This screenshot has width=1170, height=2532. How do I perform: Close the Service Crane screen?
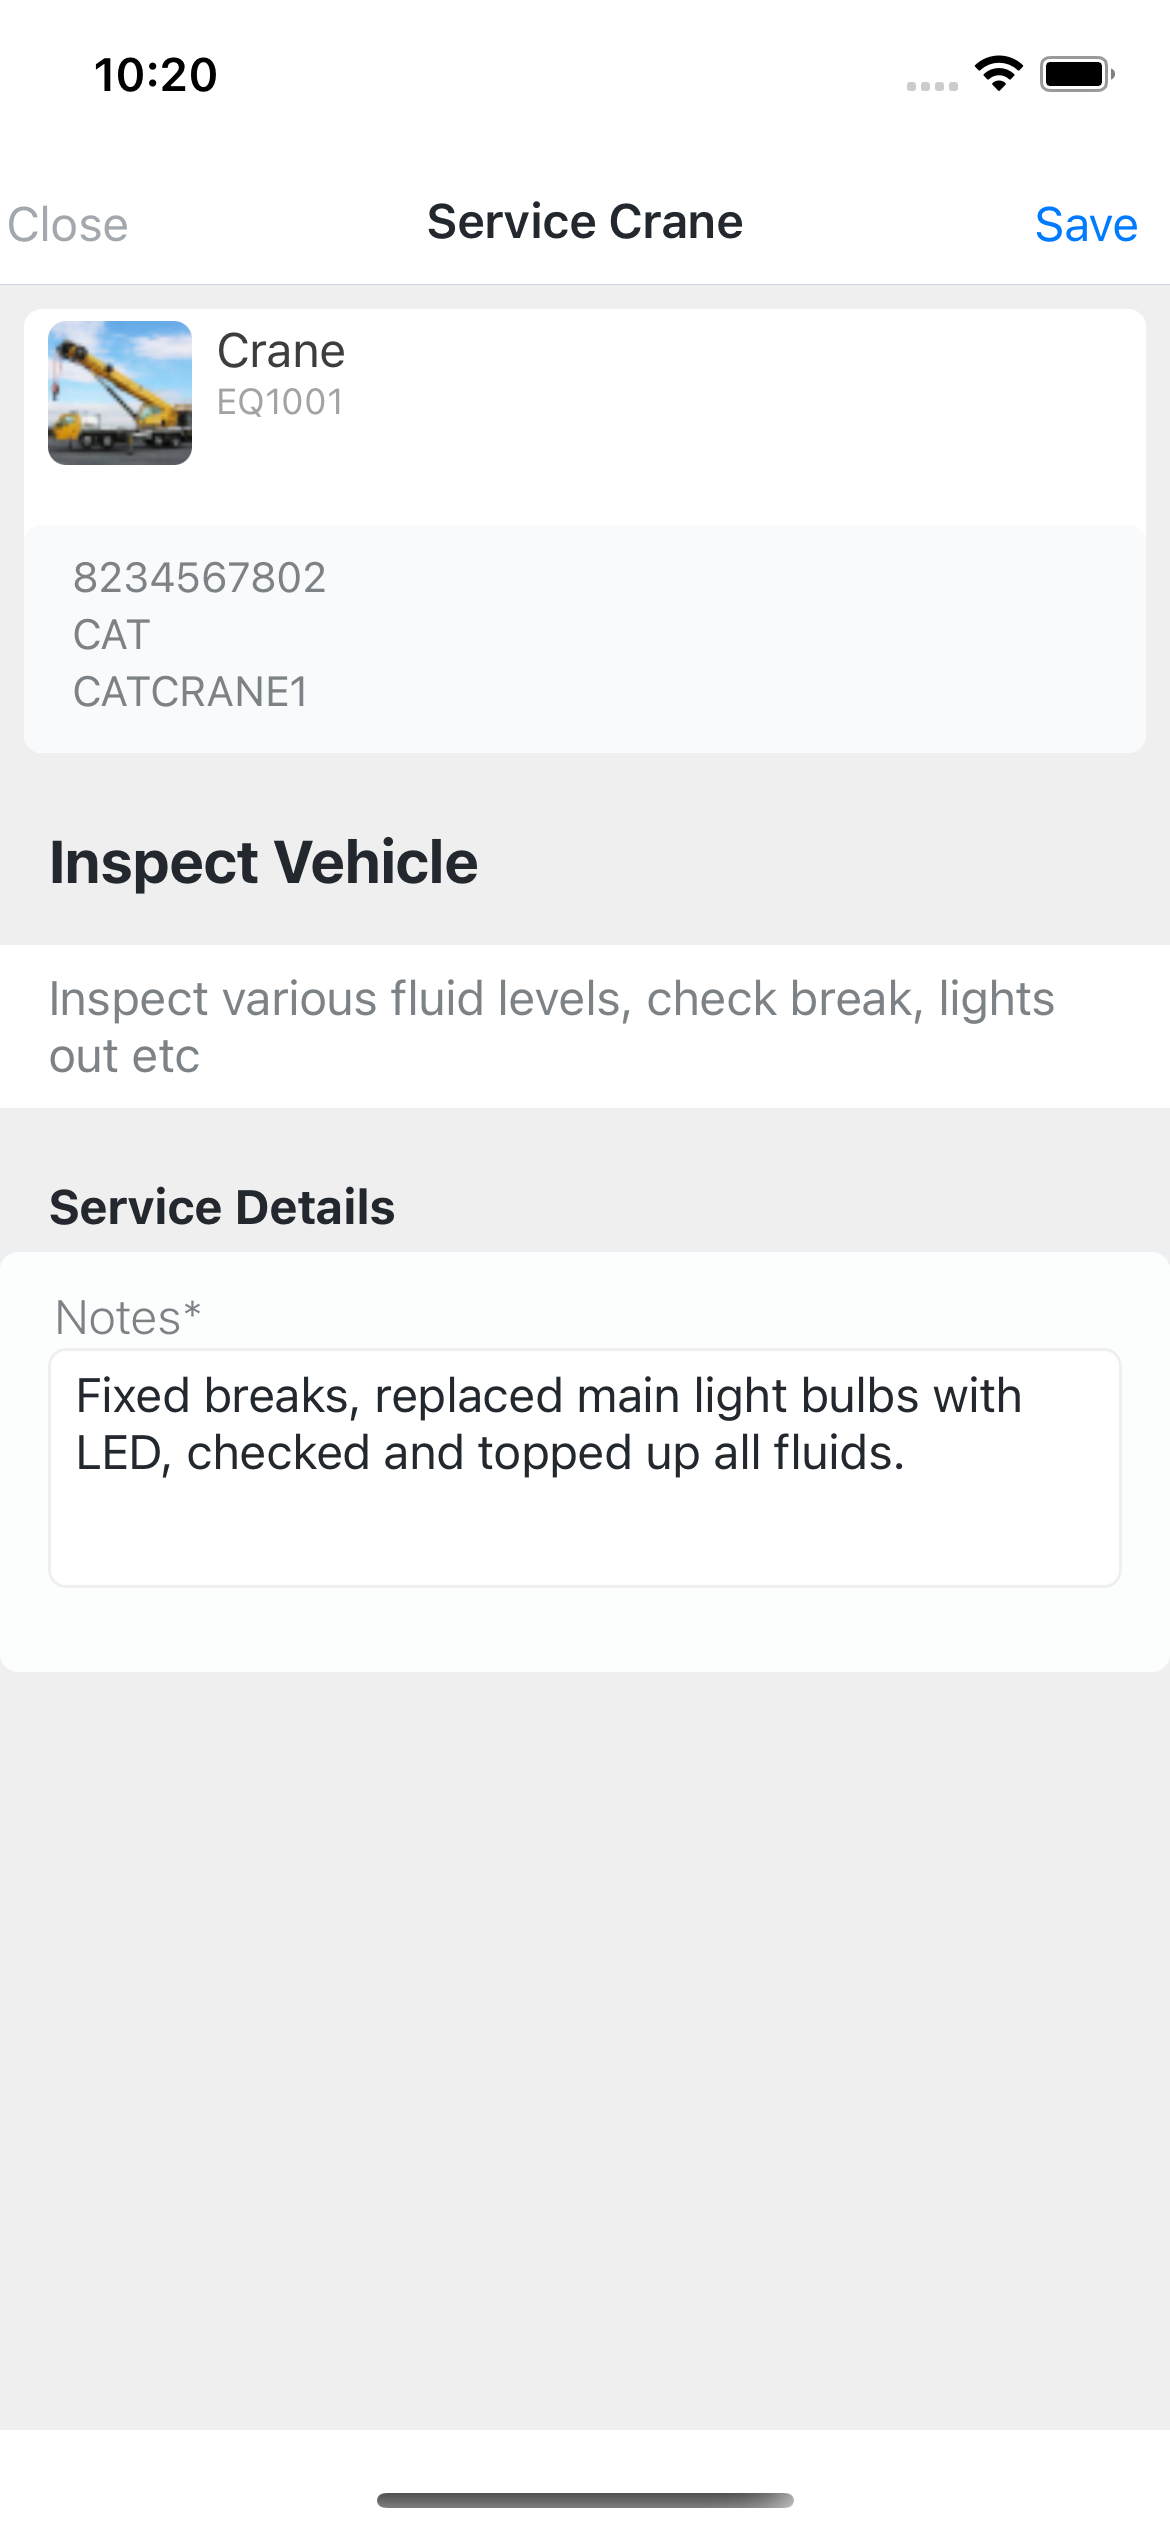66,224
